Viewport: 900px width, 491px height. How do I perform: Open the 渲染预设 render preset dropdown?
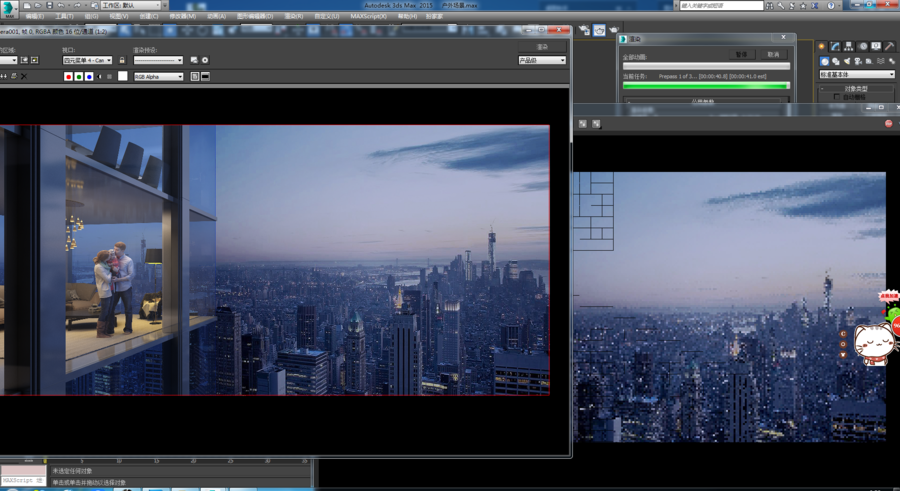point(158,60)
